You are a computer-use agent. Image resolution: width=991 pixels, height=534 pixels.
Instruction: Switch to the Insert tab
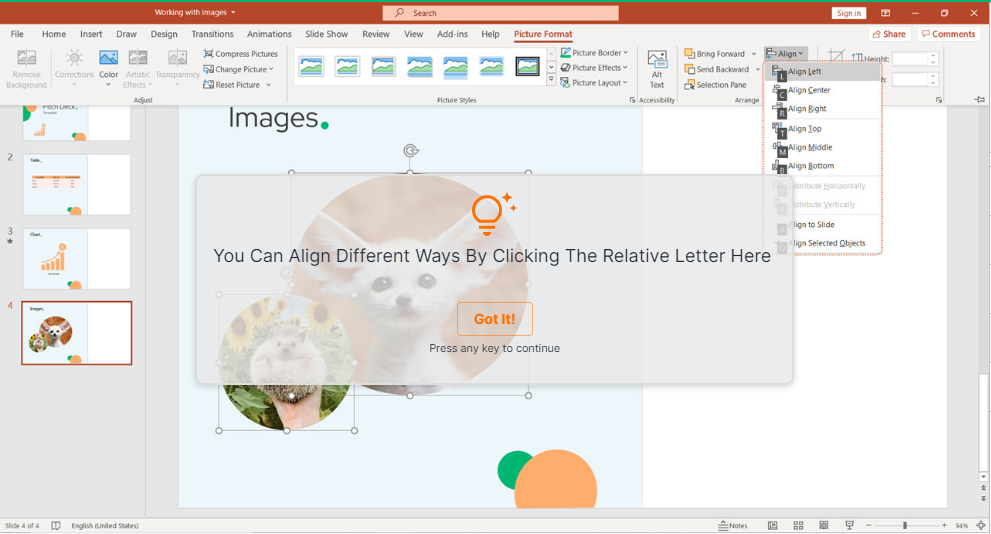point(91,34)
